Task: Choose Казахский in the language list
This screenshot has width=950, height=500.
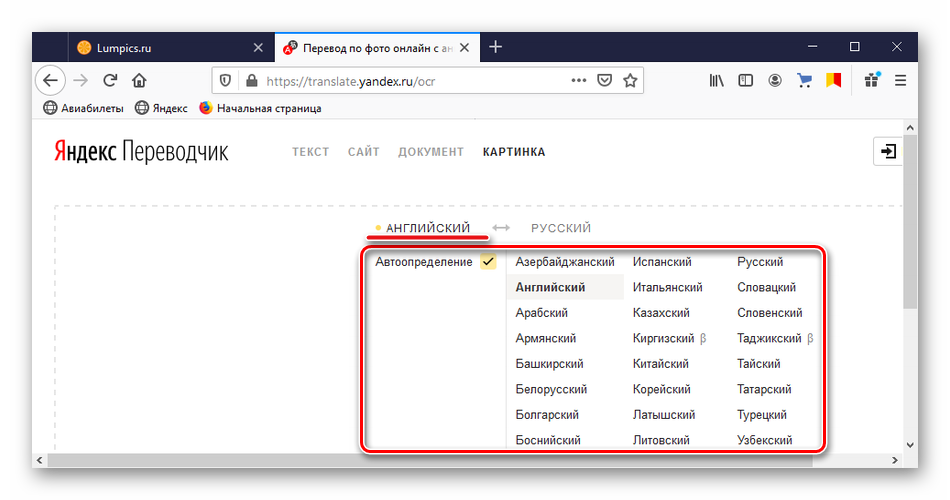Action: (x=661, y=313)
